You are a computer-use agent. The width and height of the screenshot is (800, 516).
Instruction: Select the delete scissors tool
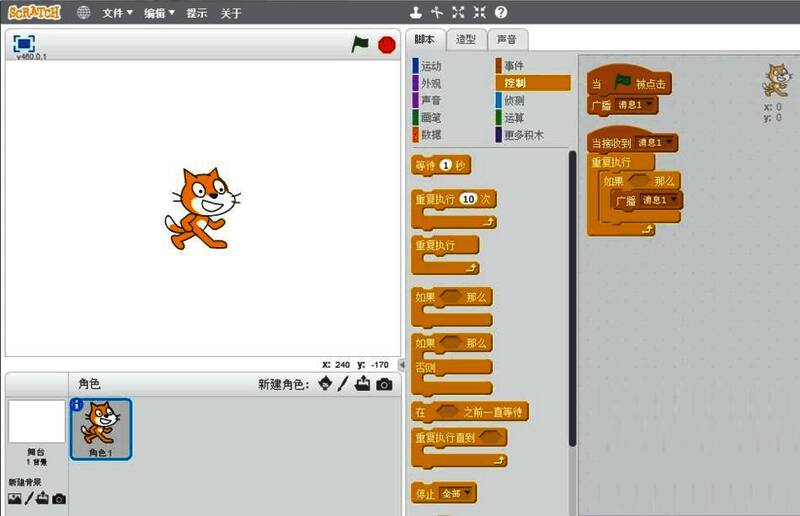(436, 13)
